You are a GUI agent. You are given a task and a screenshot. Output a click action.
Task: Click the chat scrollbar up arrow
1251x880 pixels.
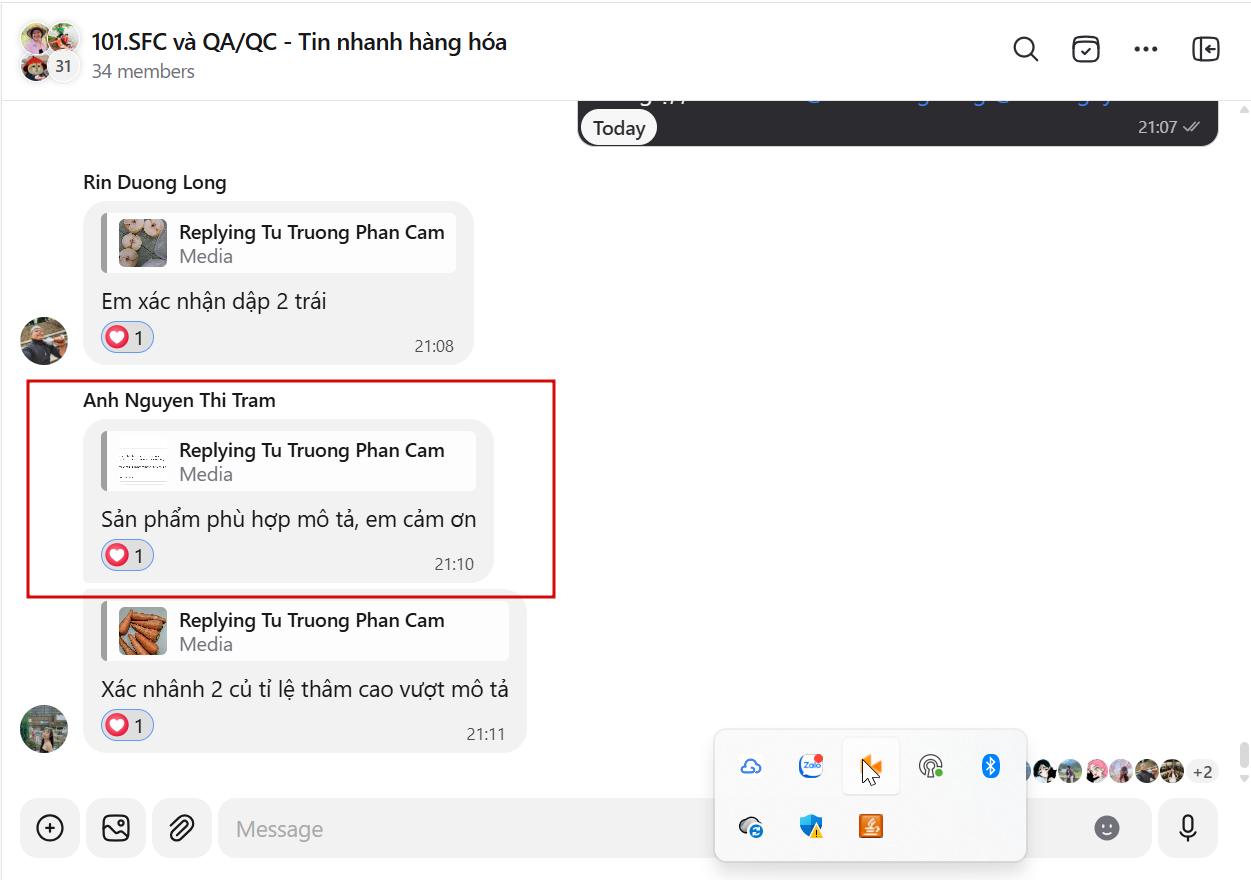pyautogui.click(x=1244, y=108)
